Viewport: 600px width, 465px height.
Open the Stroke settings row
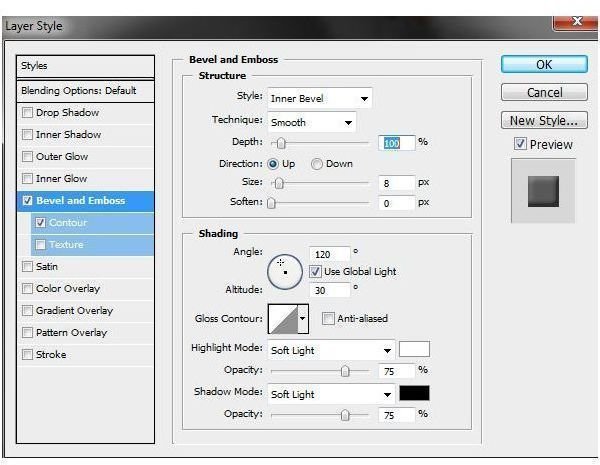coord(85,354)
